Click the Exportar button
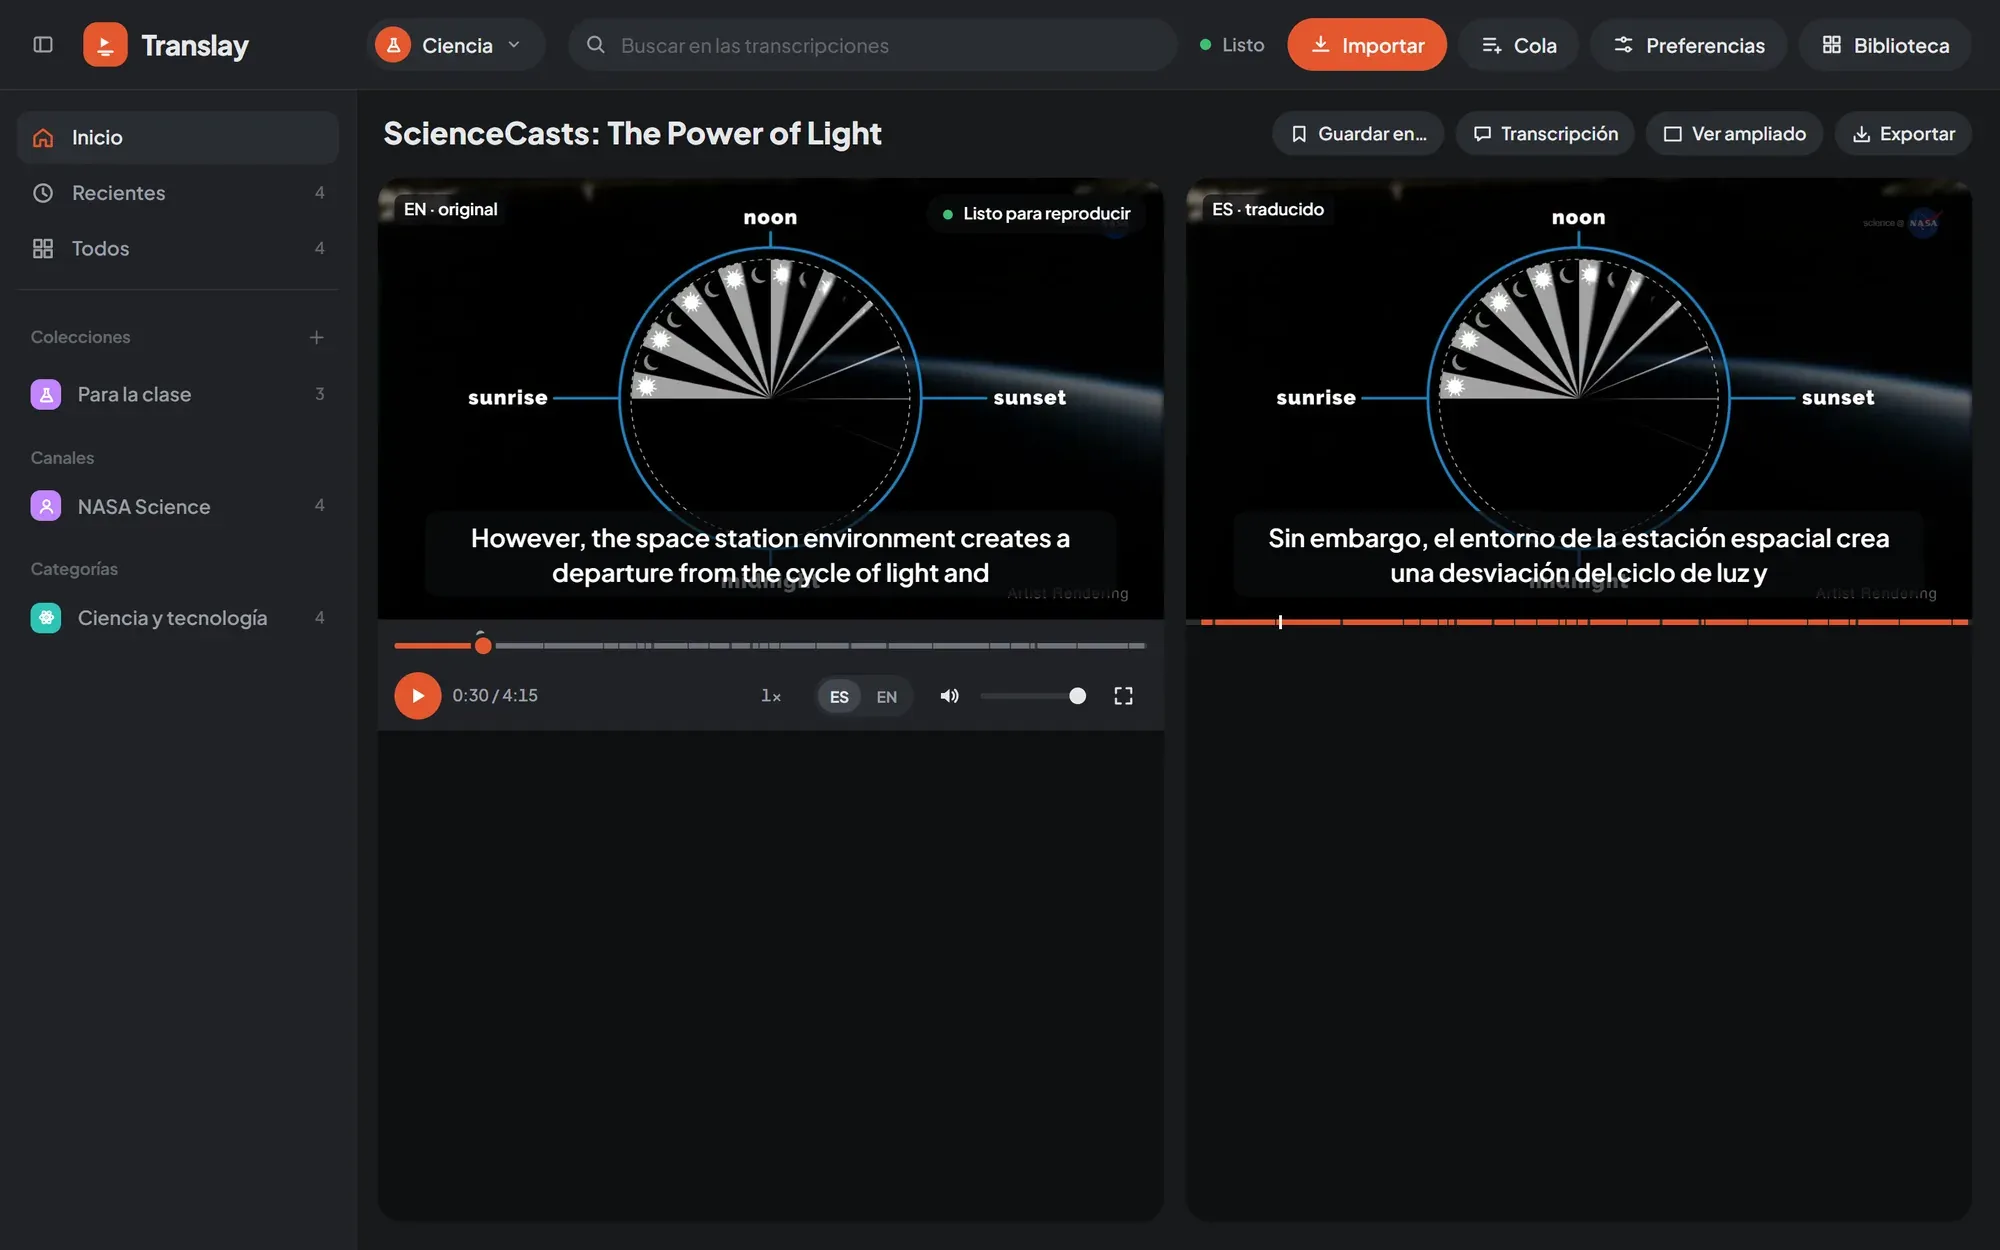2000x1250 pixels. coord(1903,134)
